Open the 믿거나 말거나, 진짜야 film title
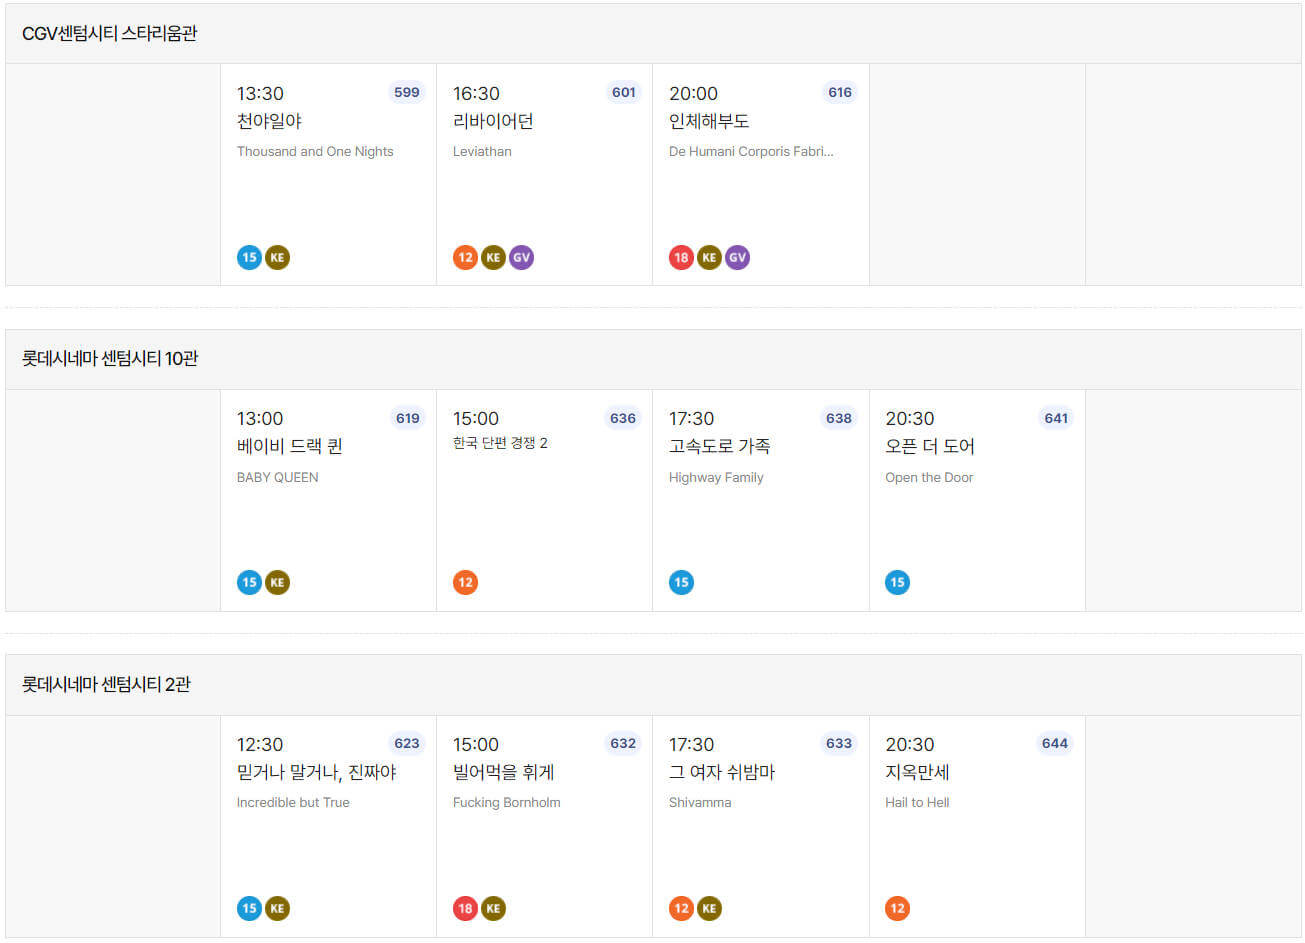The image size is (1305, 943). [317, 772]
